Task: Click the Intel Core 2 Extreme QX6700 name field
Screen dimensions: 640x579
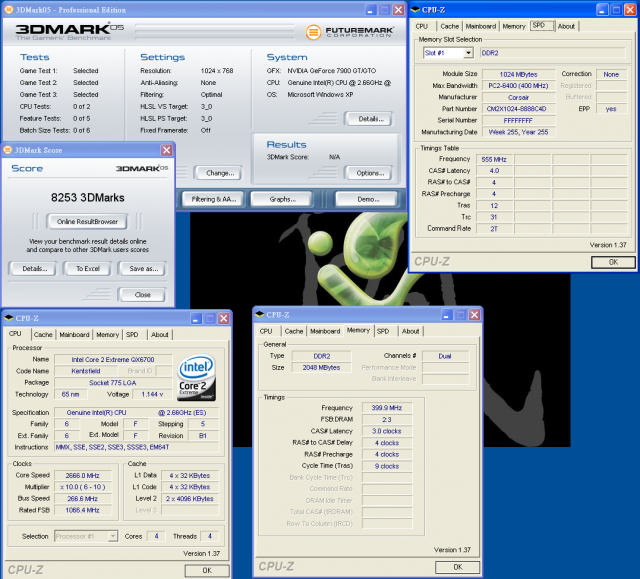Action: point(113,359)
